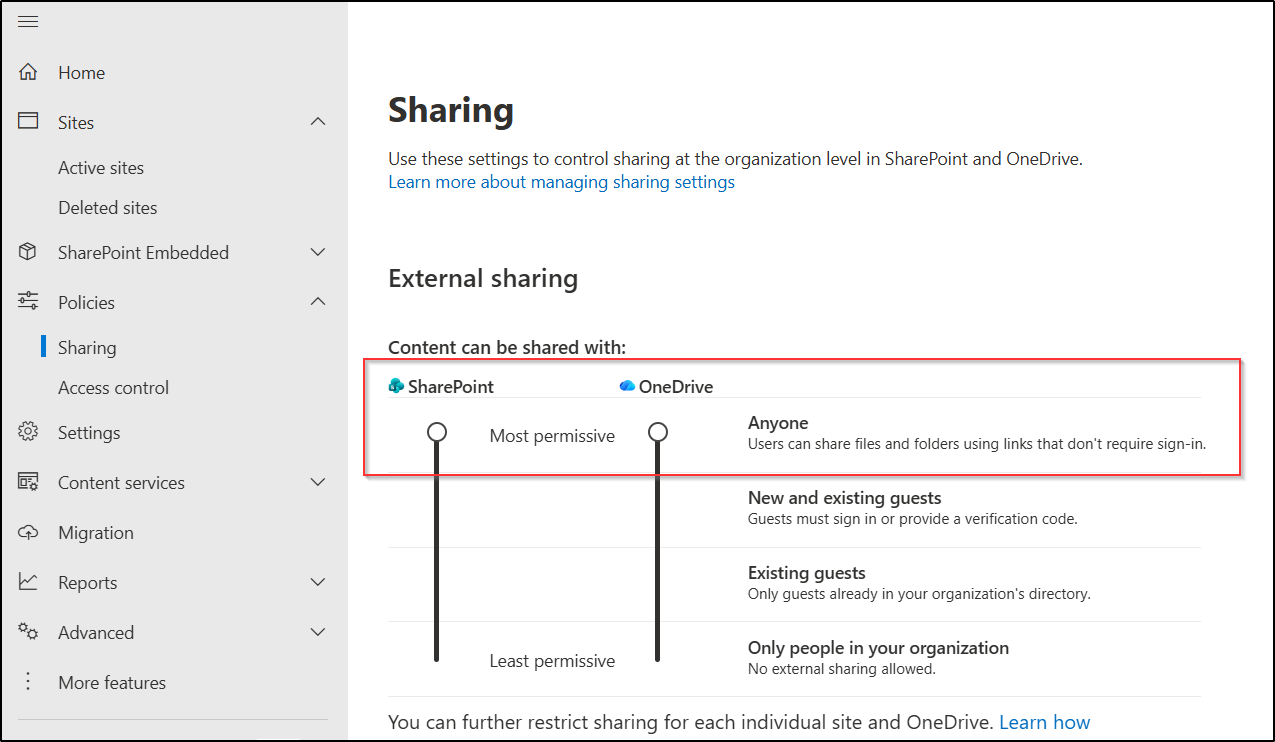This screenshot has width=1275, height=742.
Task: Click the Home house icon
Action: [x=28, y=72]
